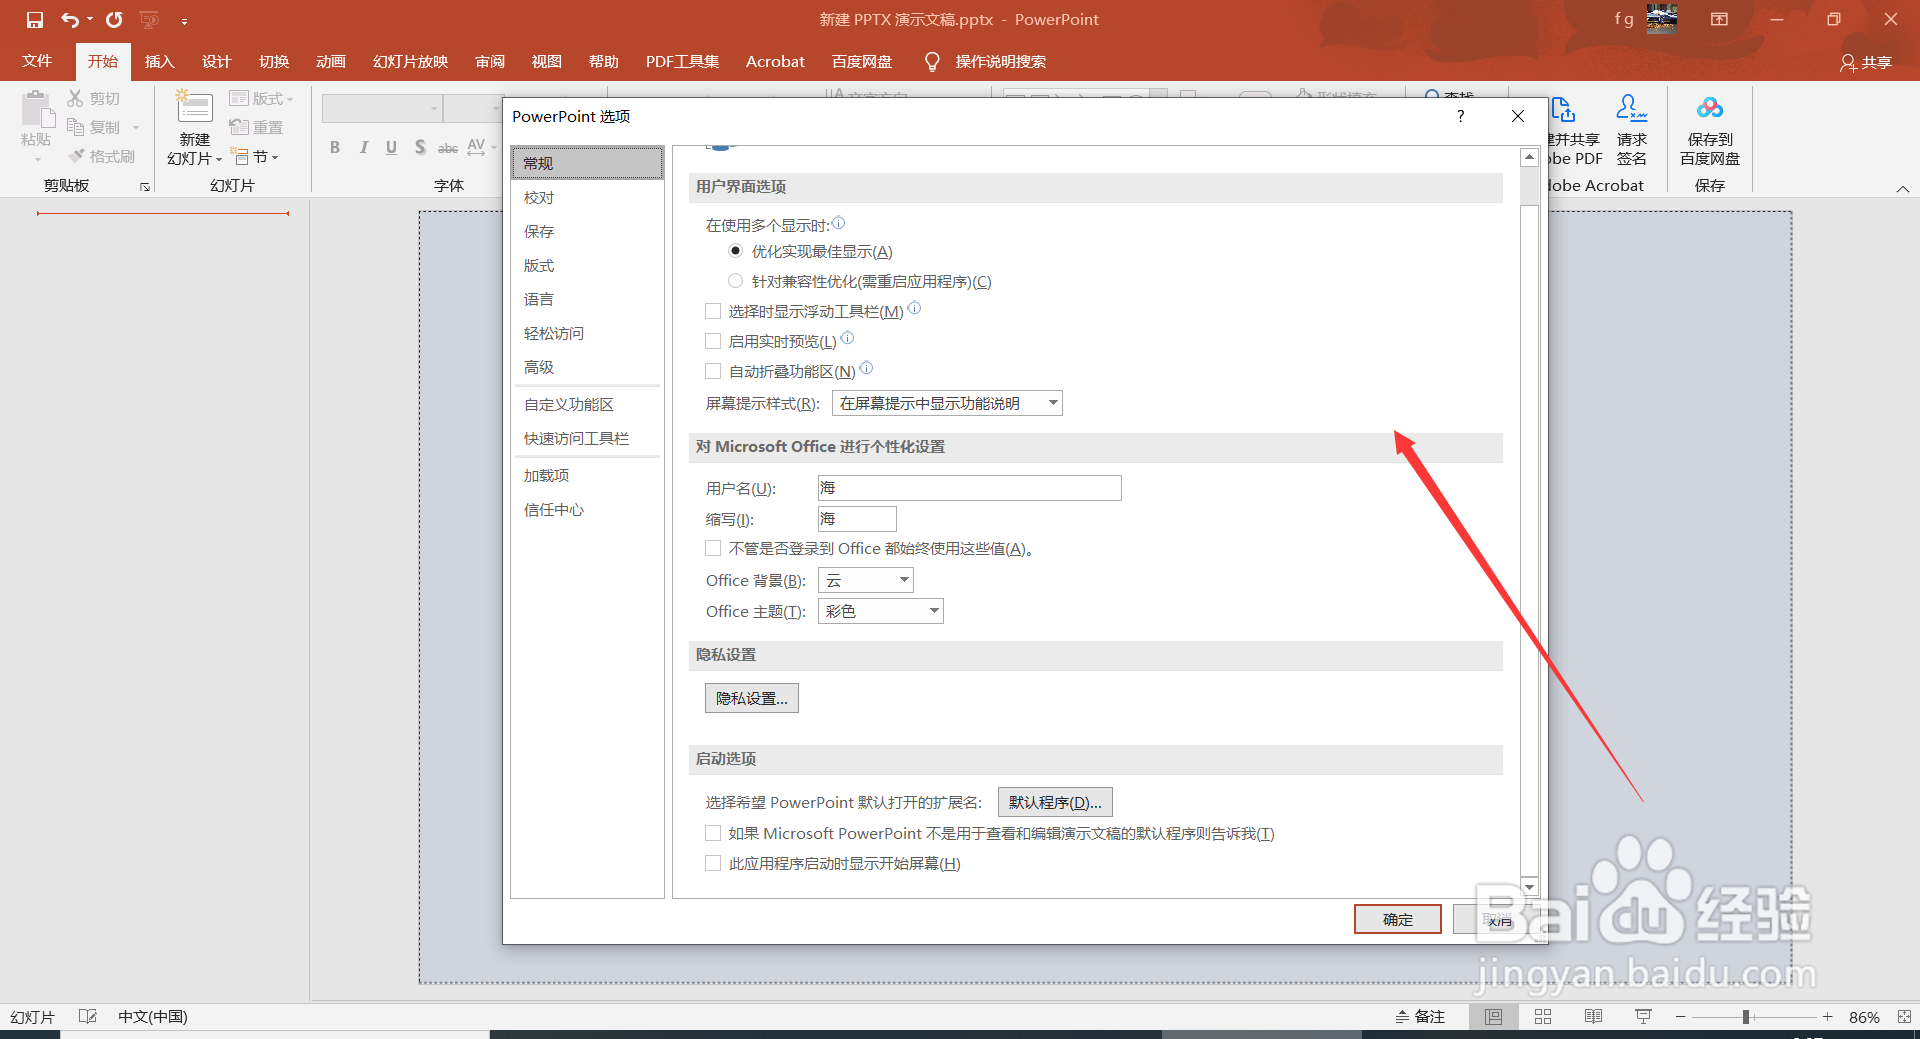Open clipboard pane launcher

[145, 187]
